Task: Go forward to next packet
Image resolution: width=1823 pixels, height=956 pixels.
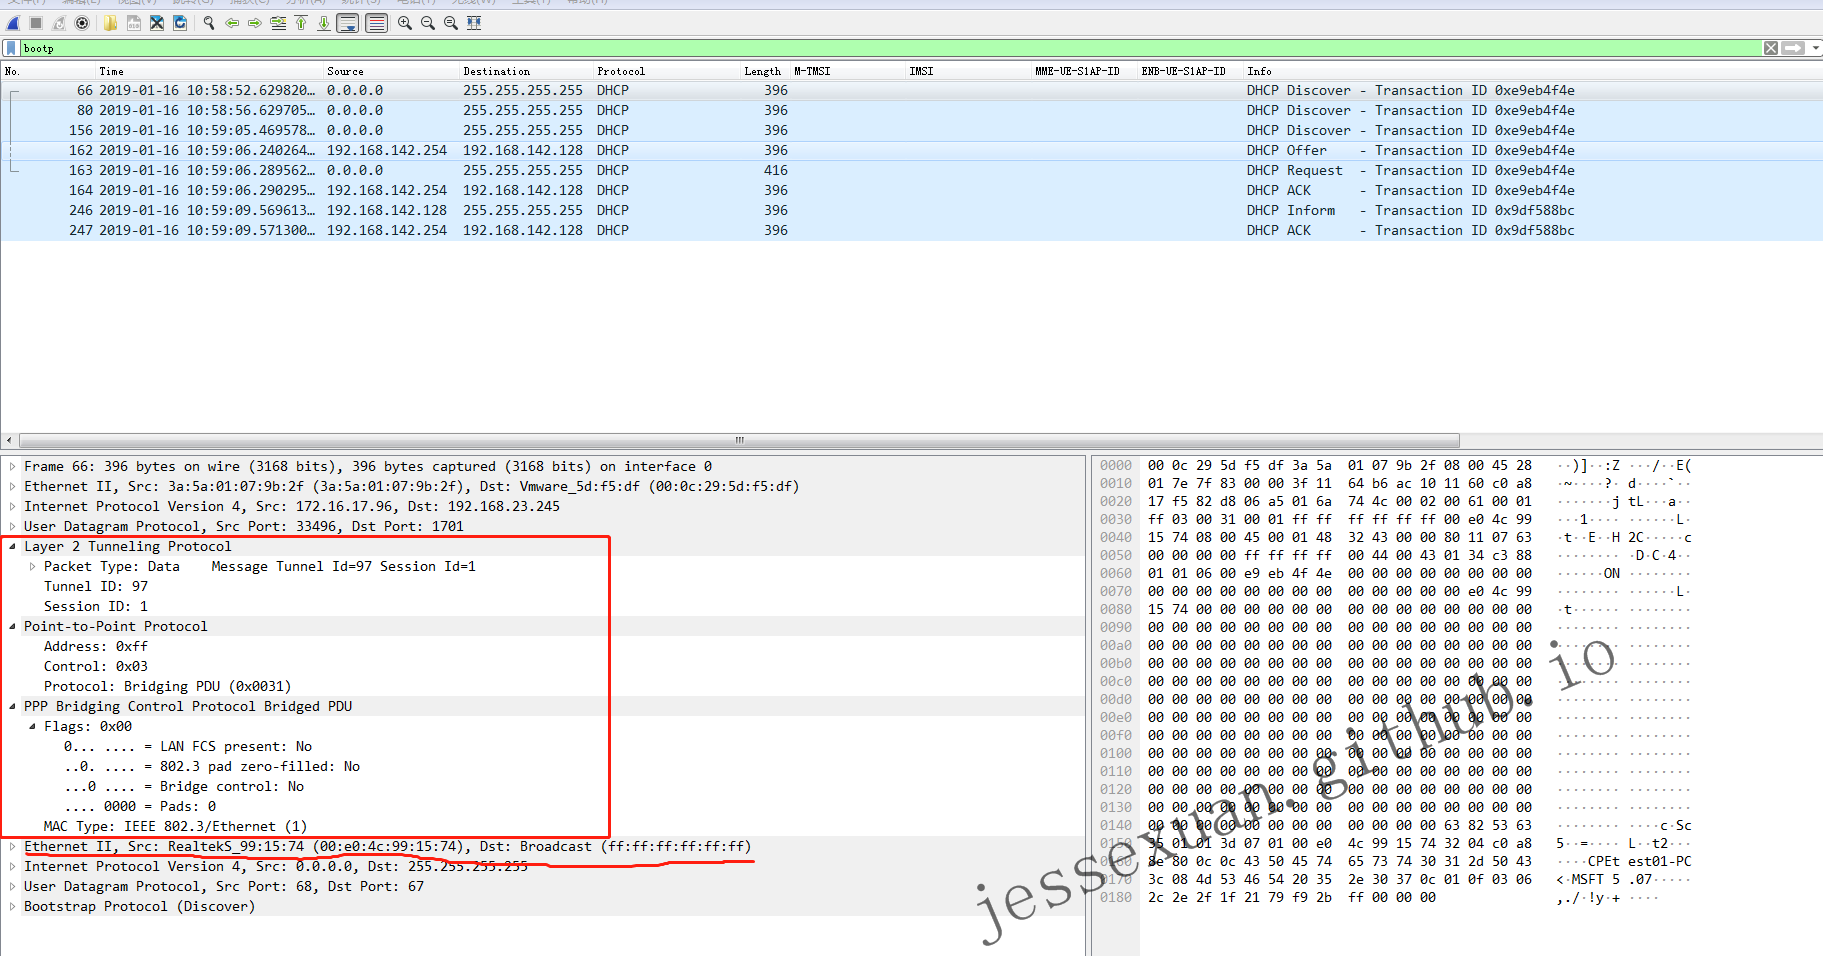Action: coord(255,23)
